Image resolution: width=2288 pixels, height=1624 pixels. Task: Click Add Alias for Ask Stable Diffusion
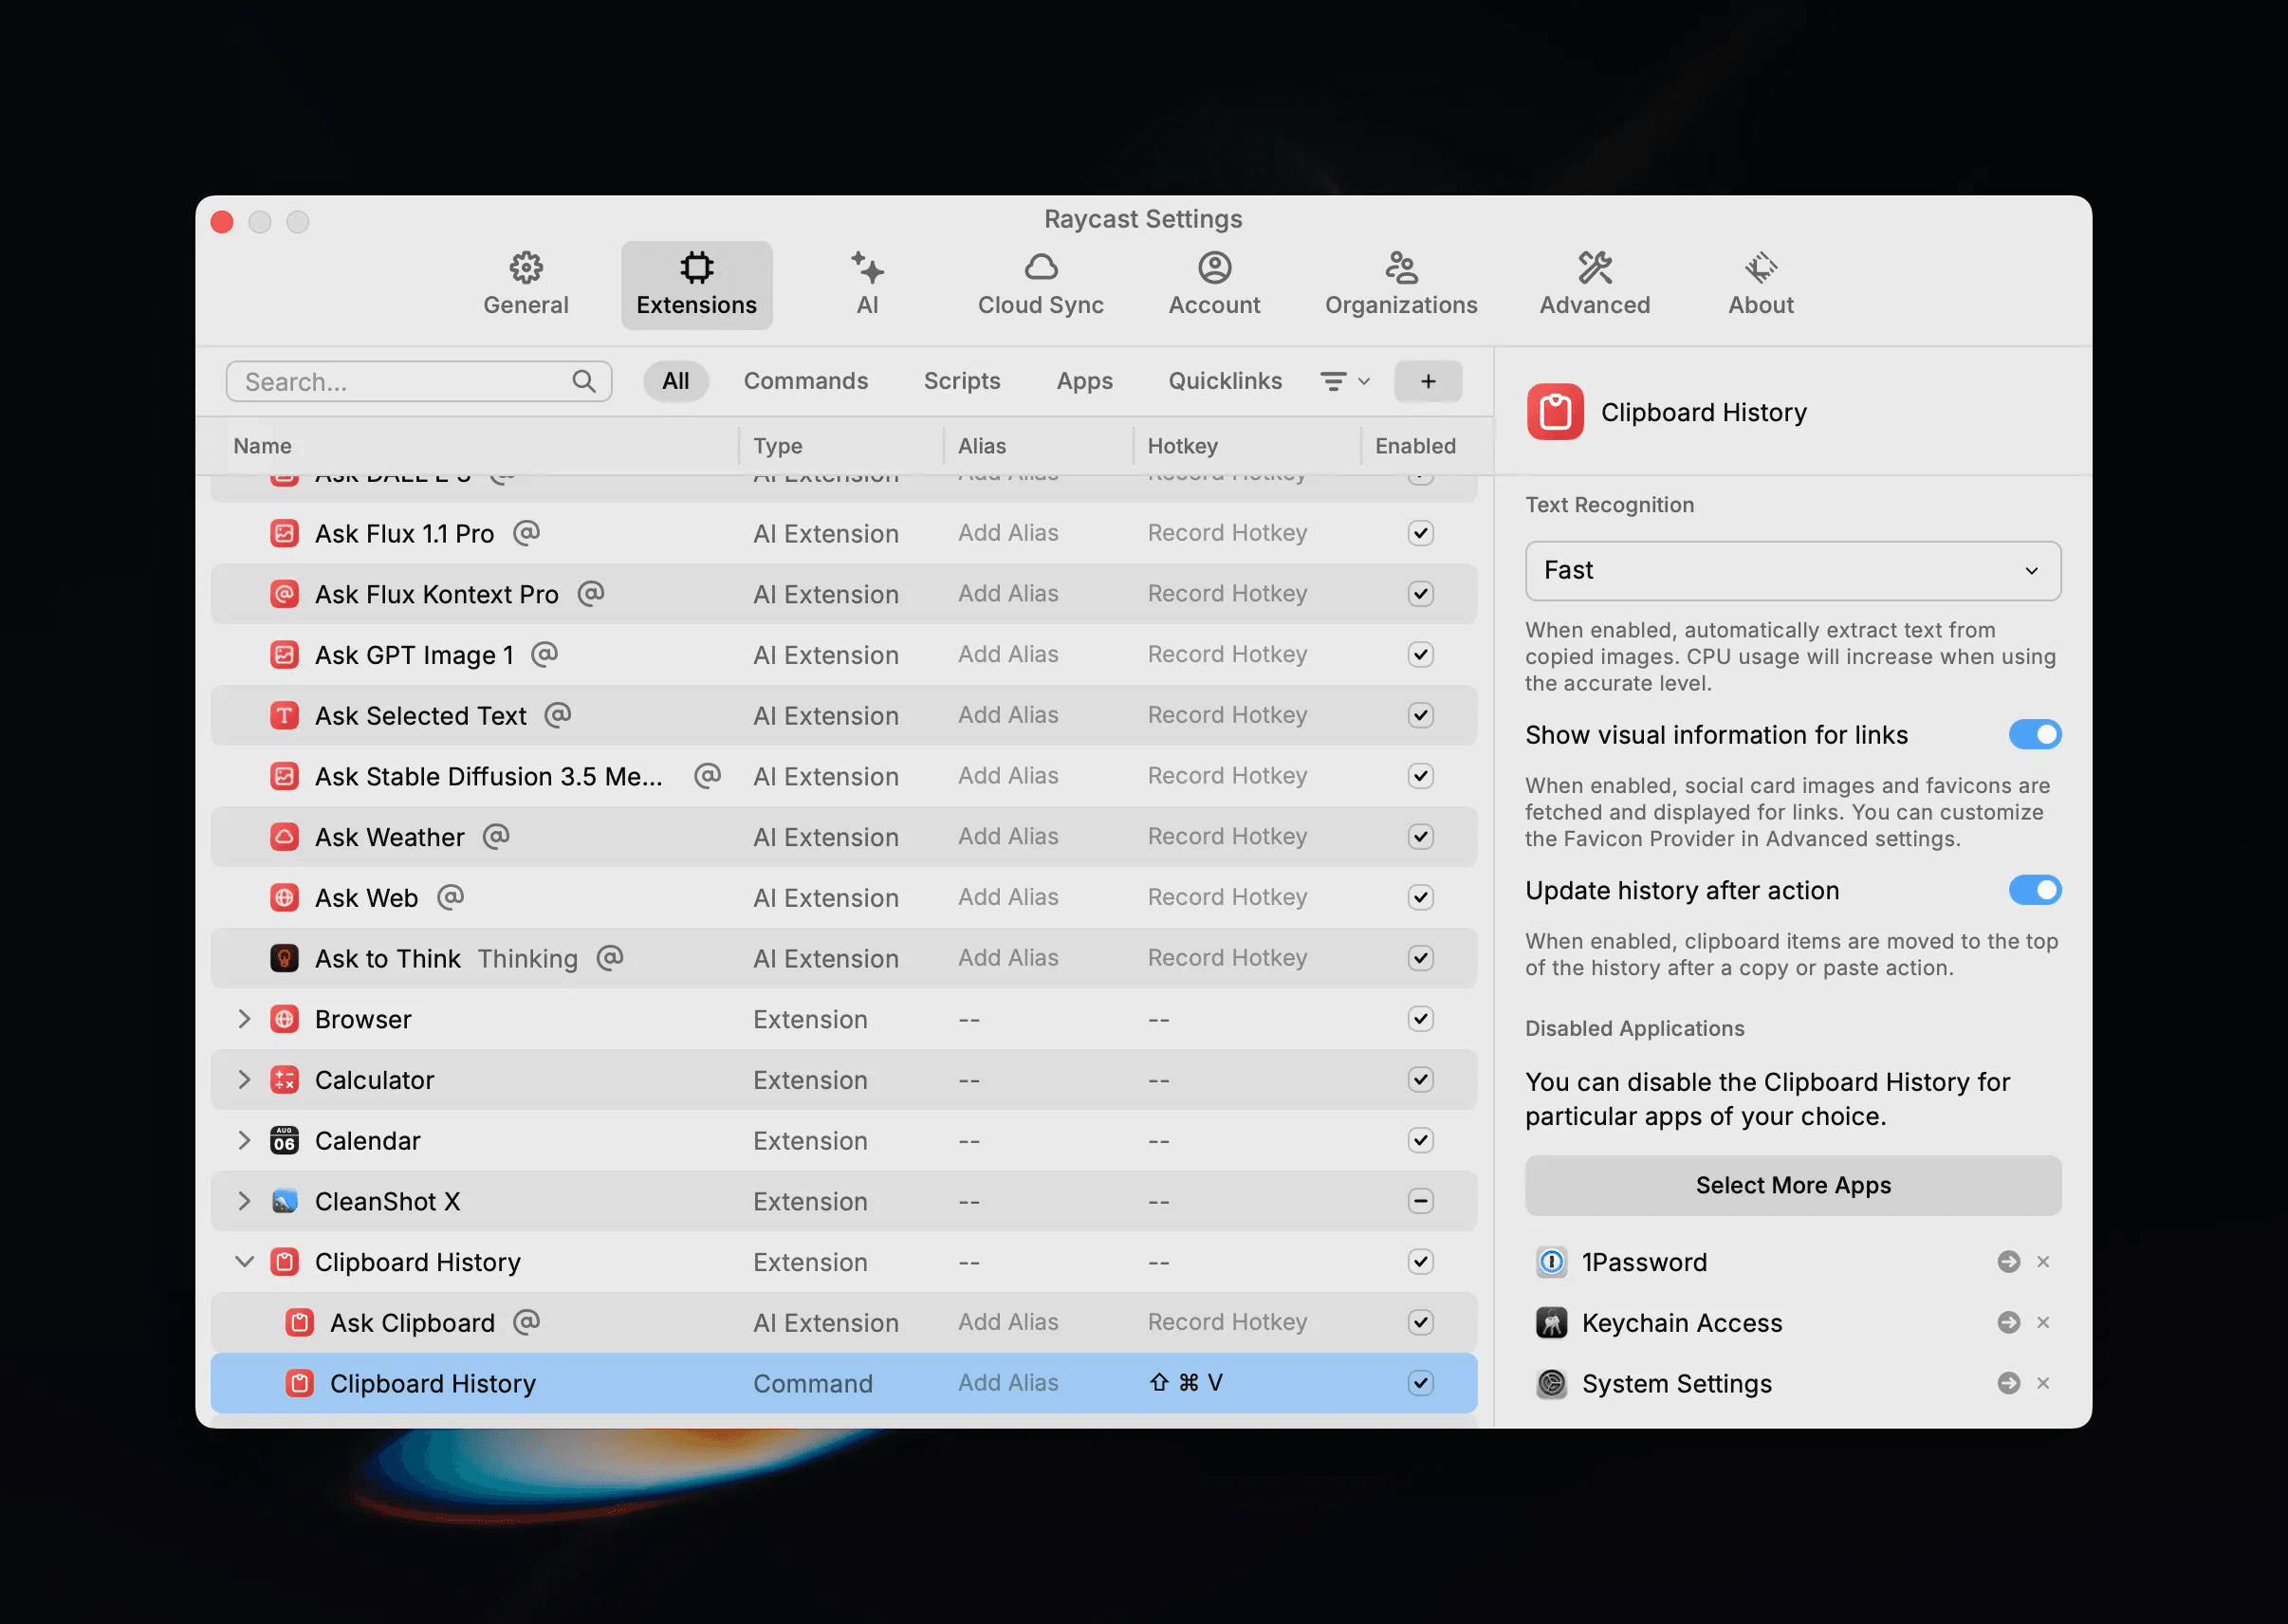pos(1007,776)
